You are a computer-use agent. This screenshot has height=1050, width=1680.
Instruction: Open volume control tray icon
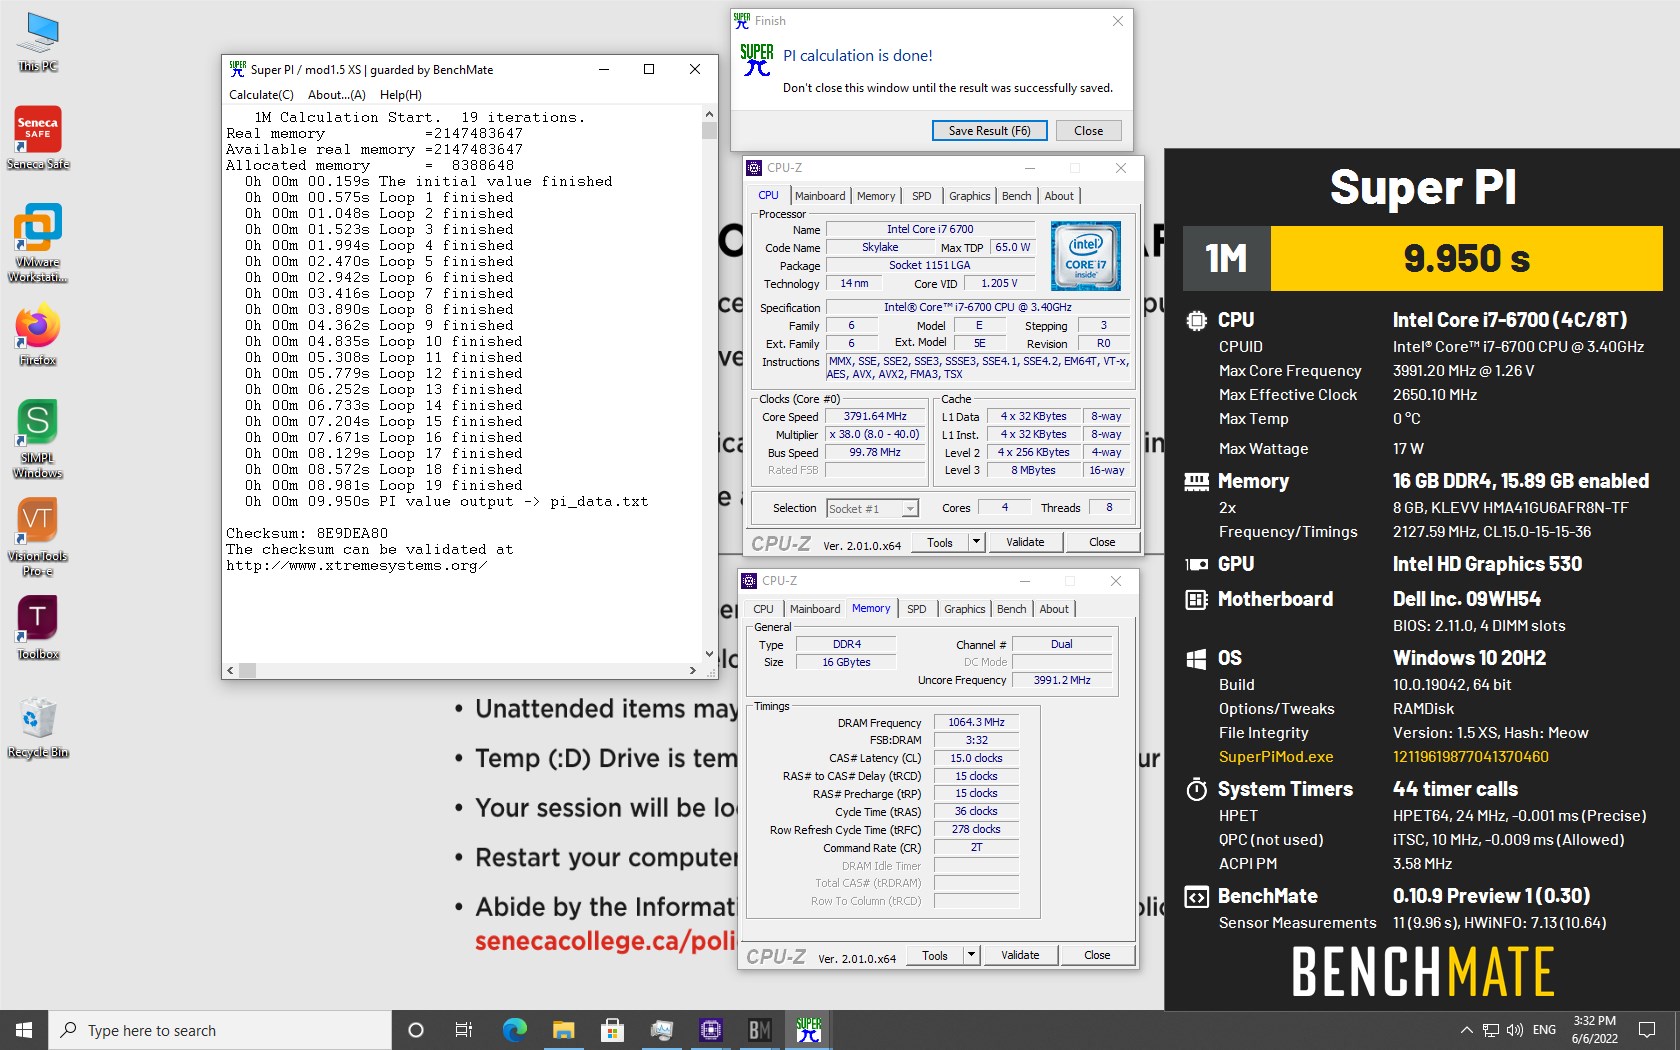1514,1030
